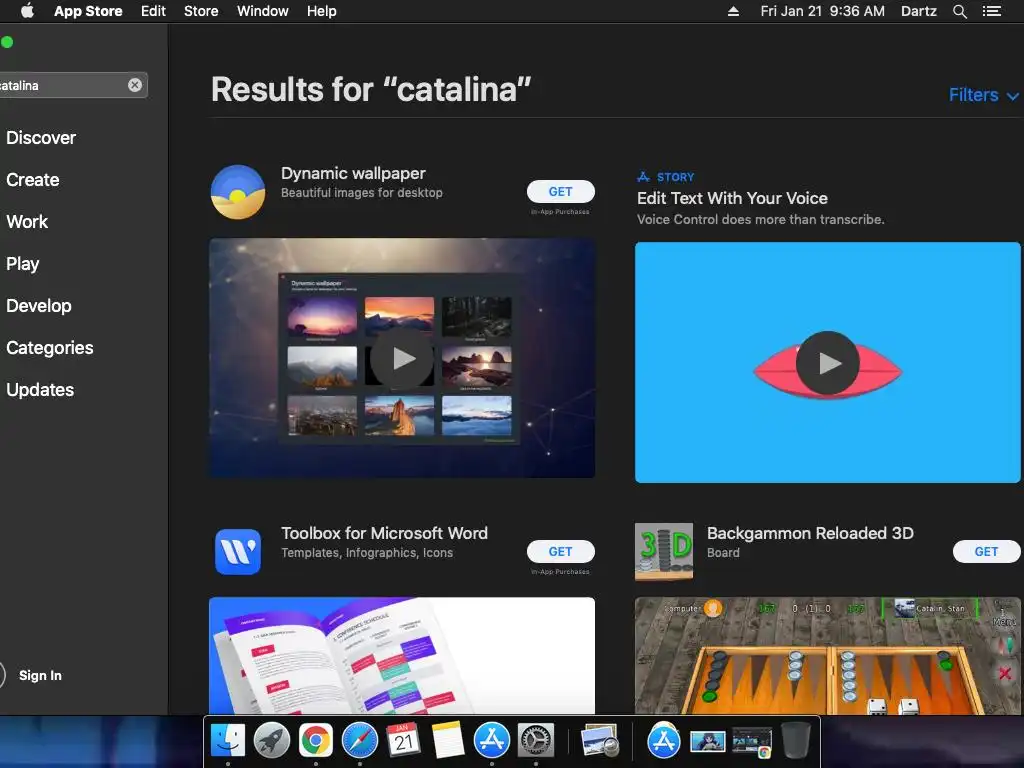This screenshot has height=768, width=1024.
Task: Open the Backgammon Reloaded 3D icon
Action: pos(664,552)
